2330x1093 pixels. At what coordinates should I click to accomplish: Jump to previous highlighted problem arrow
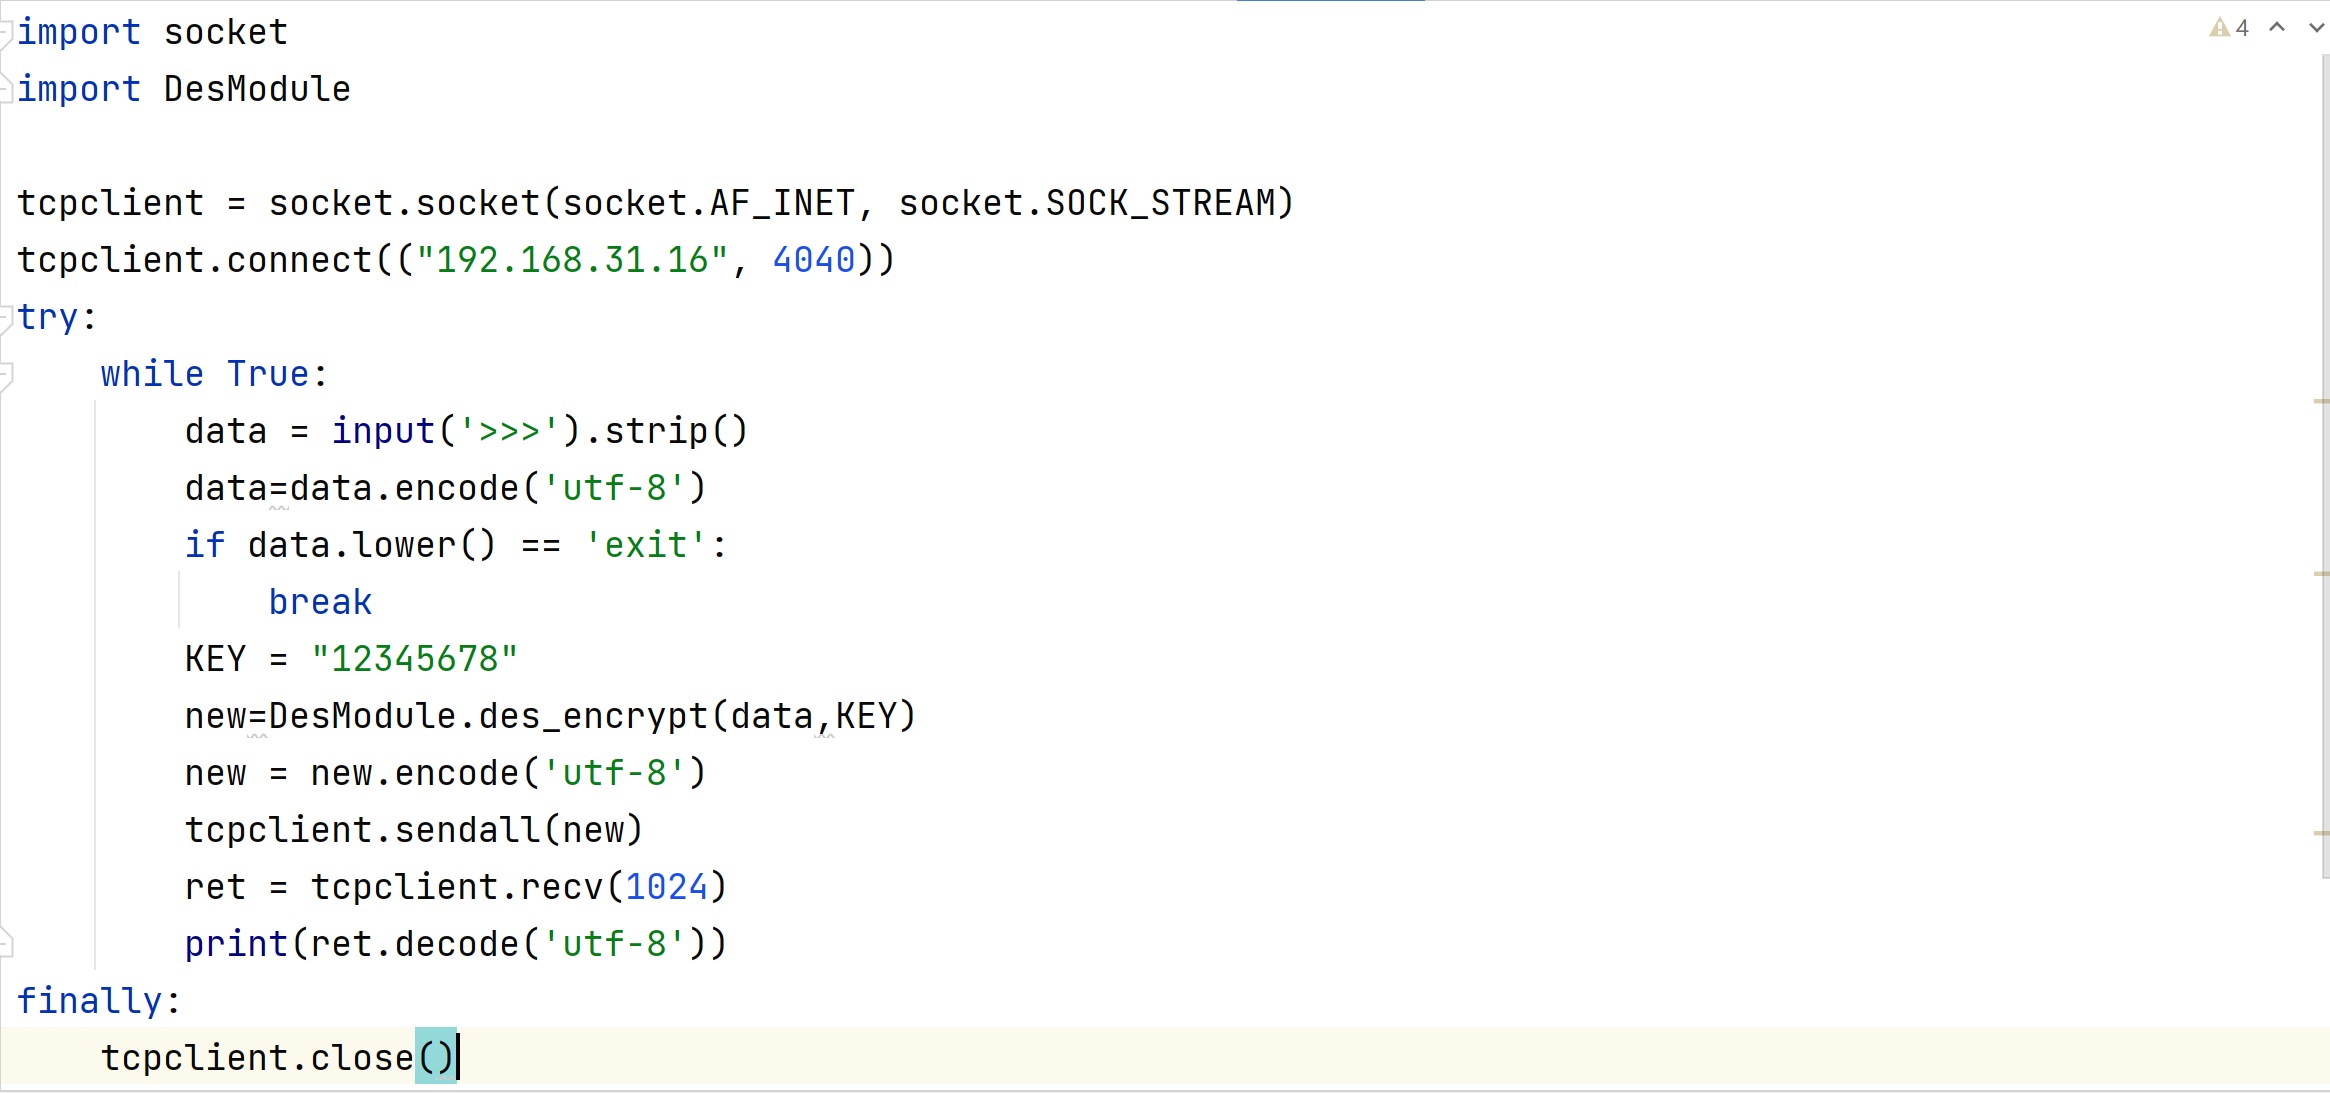(2277, 28)
